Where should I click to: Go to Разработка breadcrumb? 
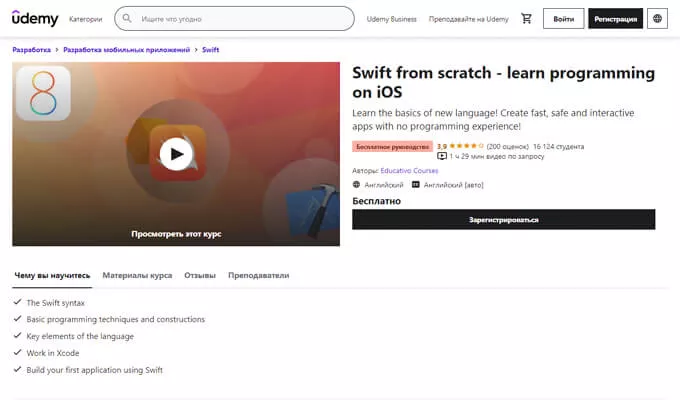32,50
